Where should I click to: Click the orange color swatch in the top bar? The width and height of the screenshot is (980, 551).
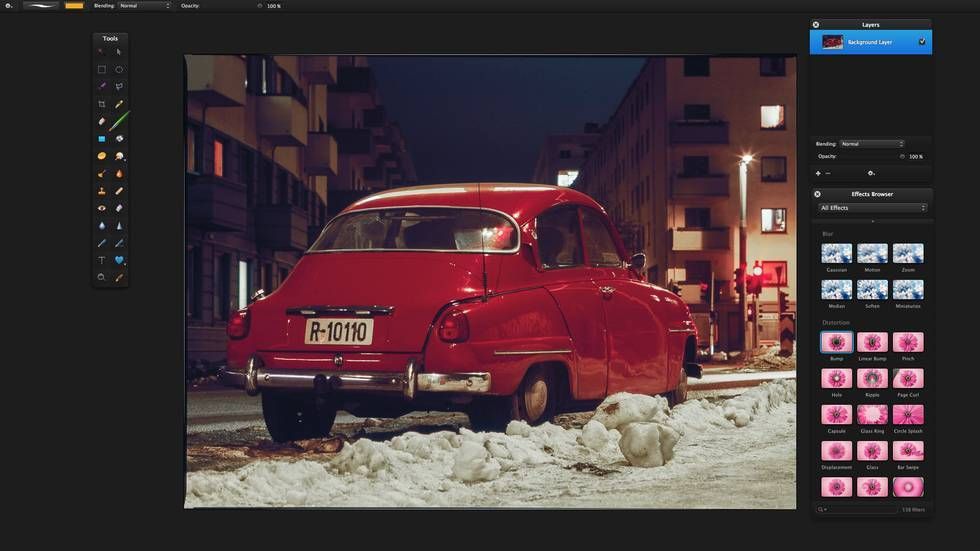[x=74, y=6]
